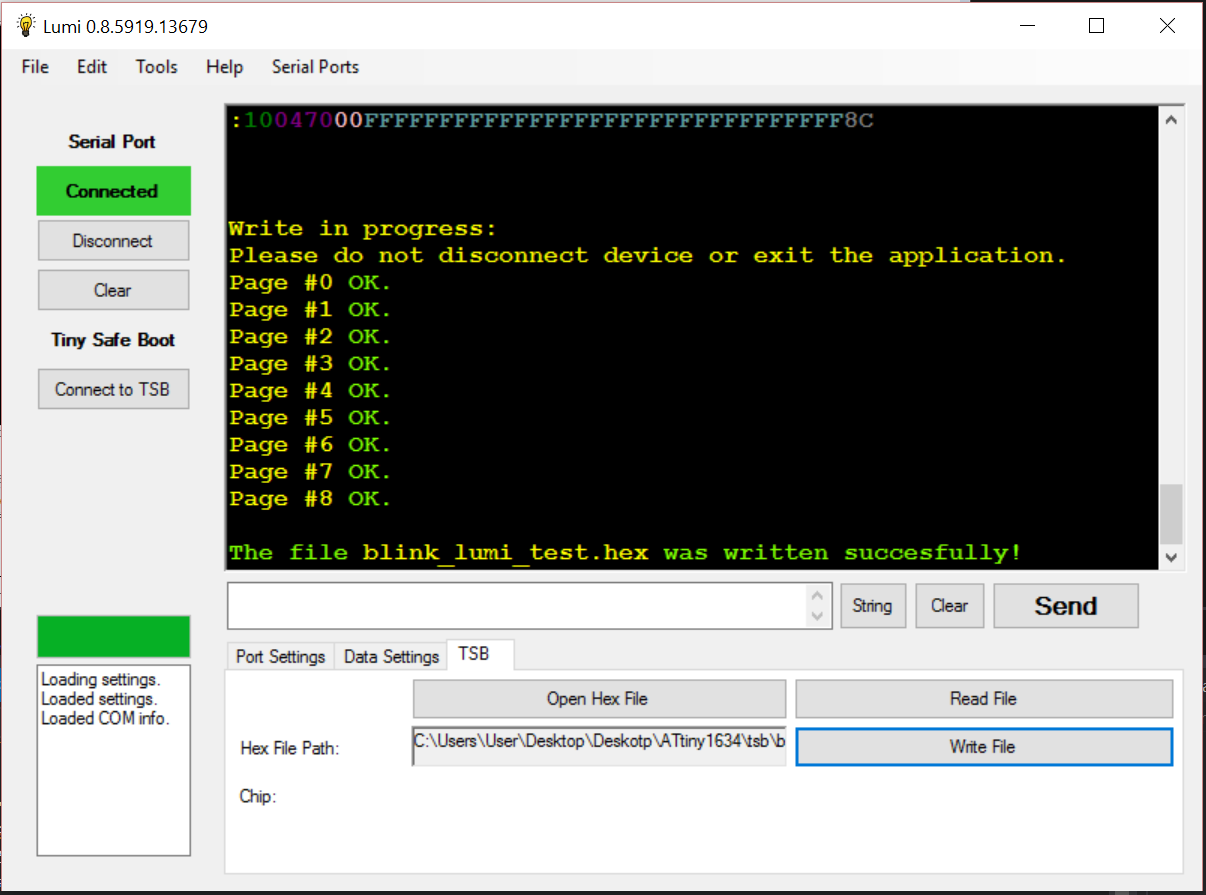Open the Serial Ports menu

pyautogui.click(x=315, y=67)
